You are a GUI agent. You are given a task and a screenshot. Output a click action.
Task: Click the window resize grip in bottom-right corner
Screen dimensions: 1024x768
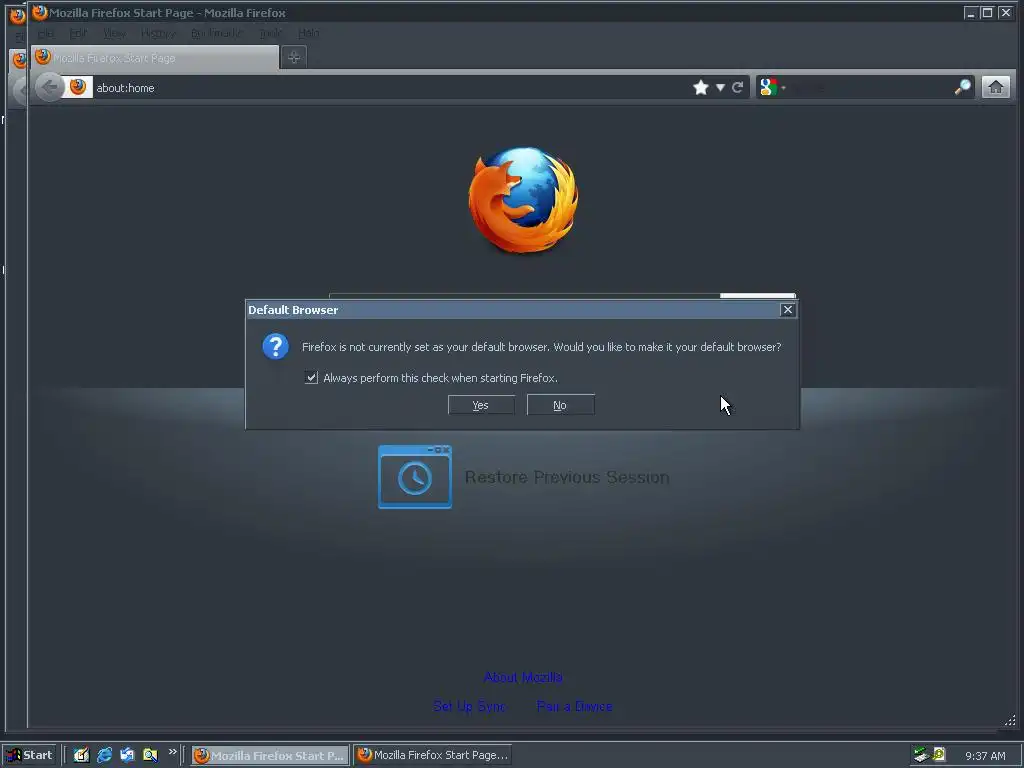[1010, 720]
